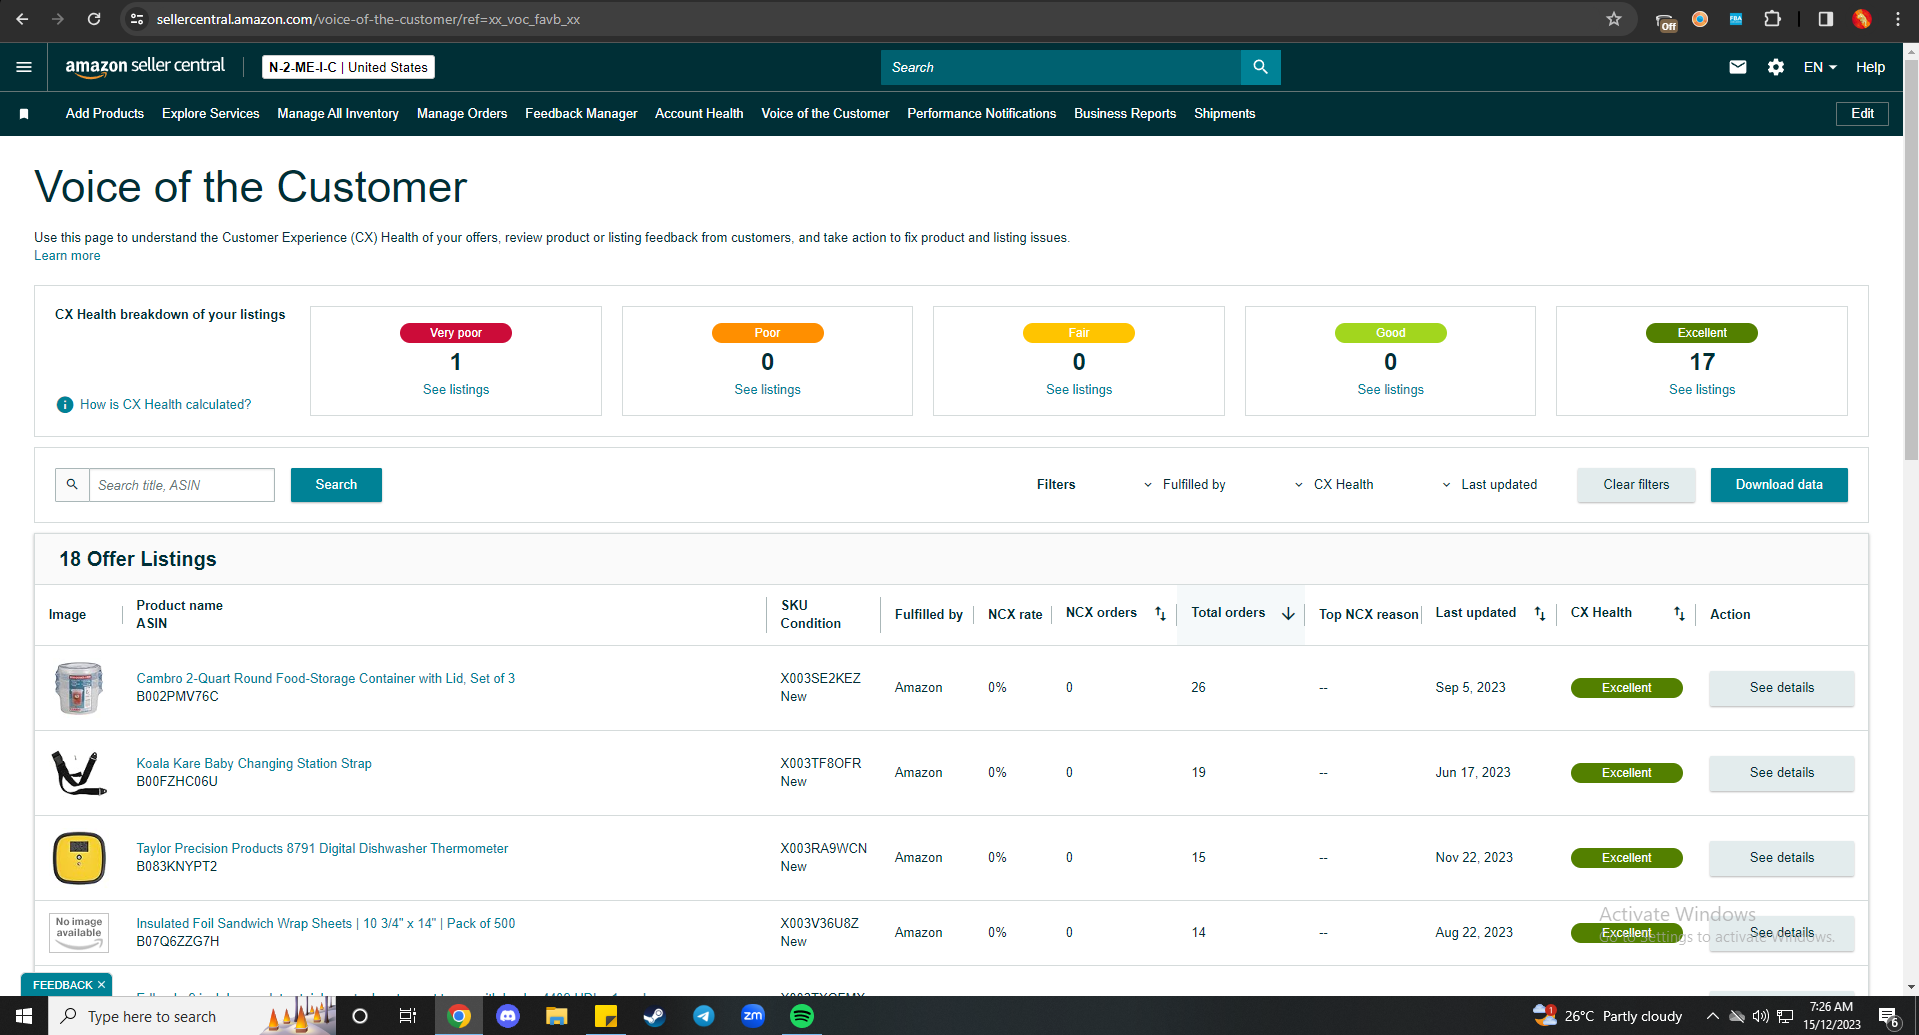Click the teal Search button

click(x=336, y=485)
